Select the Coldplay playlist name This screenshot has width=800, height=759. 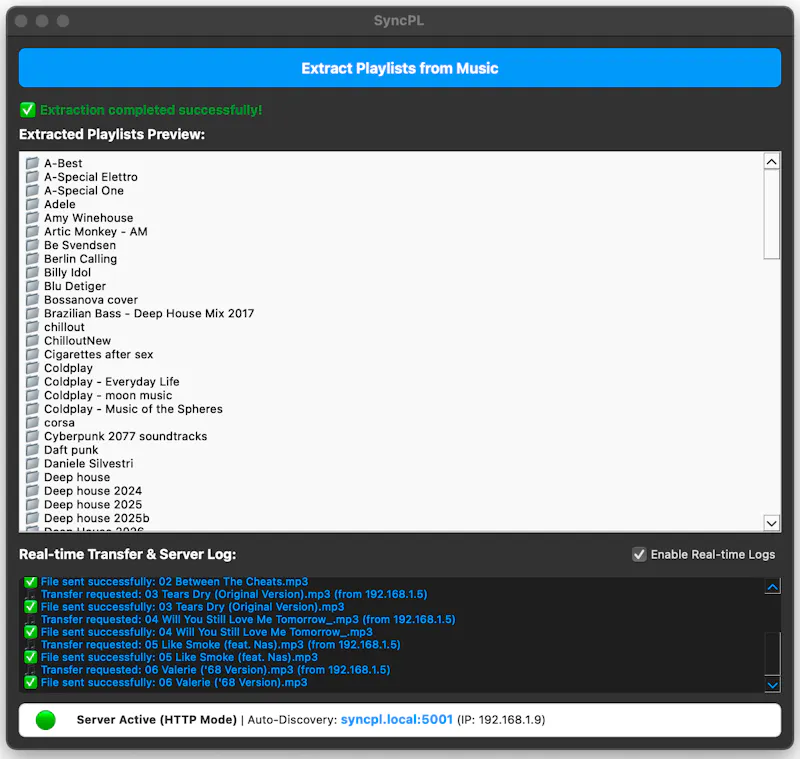pos(68,368)
